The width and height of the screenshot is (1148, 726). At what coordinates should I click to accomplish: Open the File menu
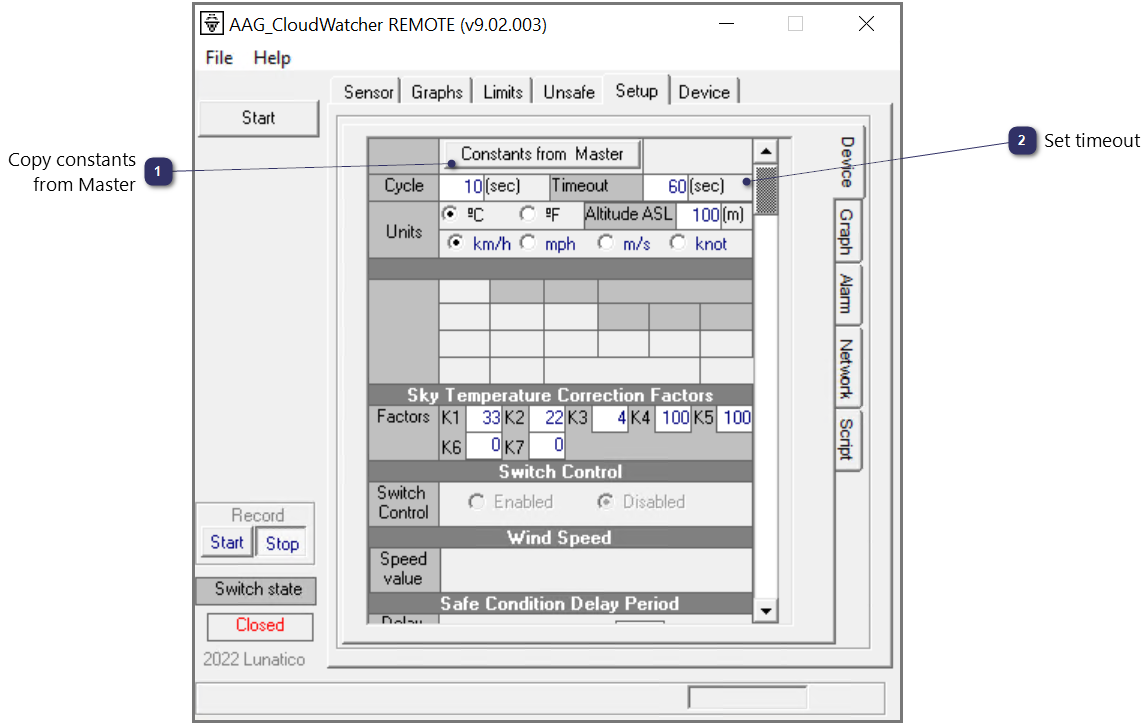[219, 58]
